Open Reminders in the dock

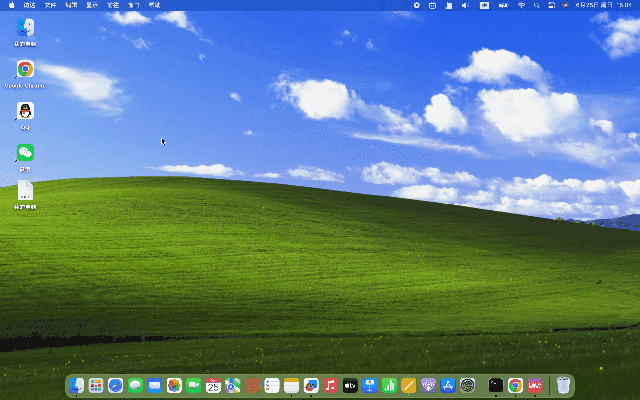(272, 385)
